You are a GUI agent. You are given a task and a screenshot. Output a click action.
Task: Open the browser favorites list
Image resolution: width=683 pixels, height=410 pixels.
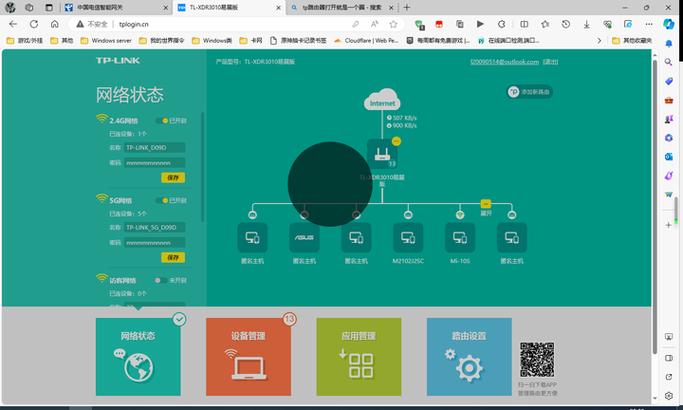point(545,24)
